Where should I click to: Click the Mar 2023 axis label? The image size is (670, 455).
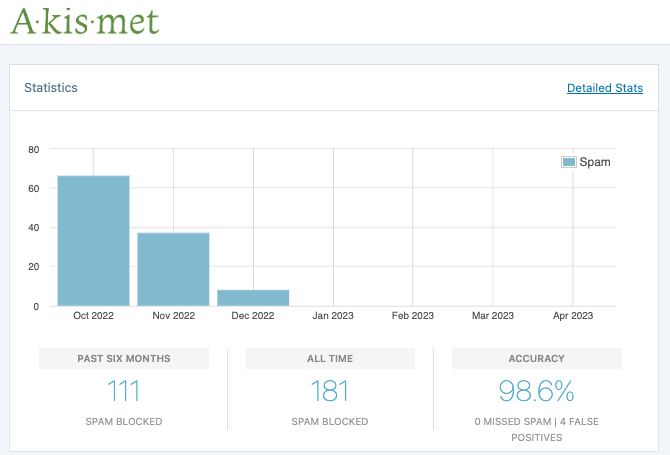[x=493, y=316]
